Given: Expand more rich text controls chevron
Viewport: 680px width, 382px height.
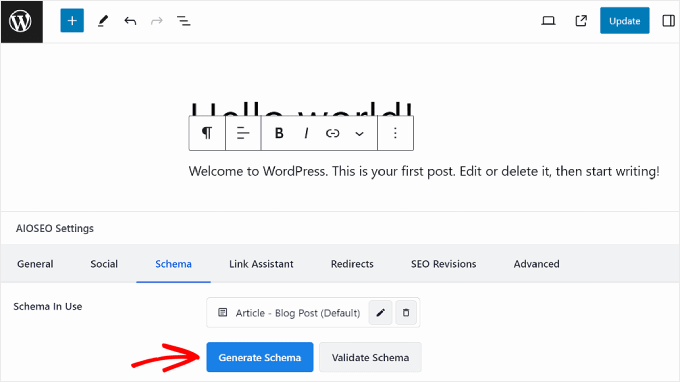Looking at the screenshot, I should (x=359, y=134).
